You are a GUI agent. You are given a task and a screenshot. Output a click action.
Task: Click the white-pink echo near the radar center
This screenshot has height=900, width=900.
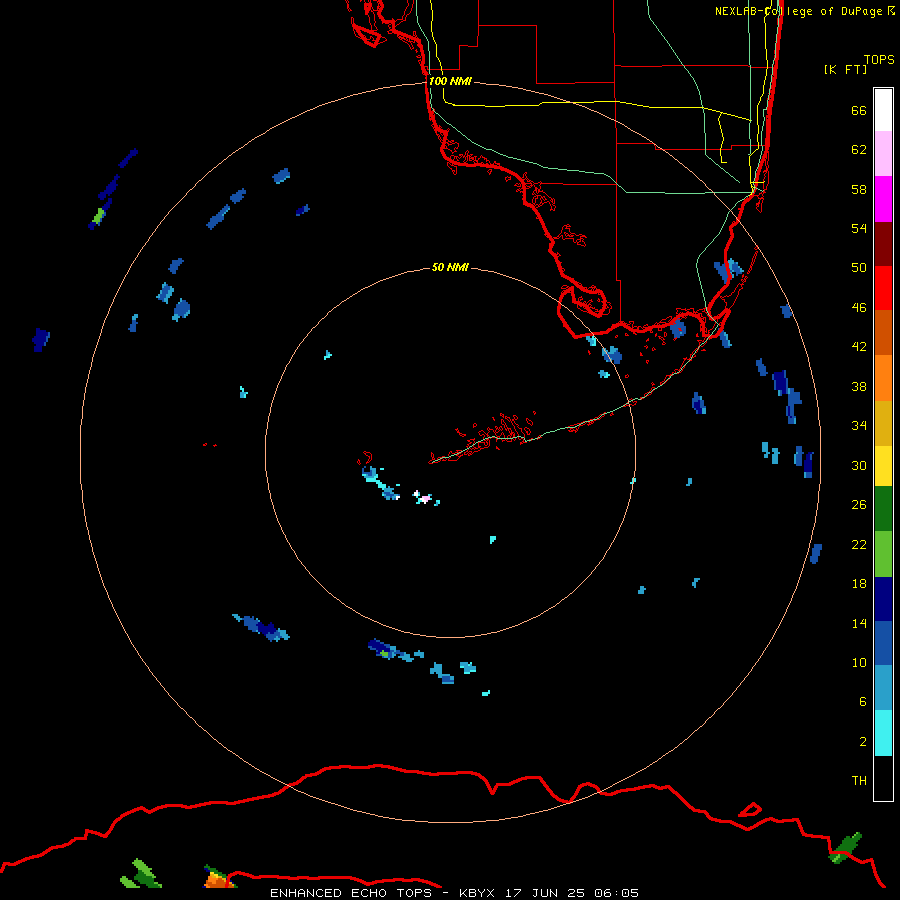click(x=423, y=498)
